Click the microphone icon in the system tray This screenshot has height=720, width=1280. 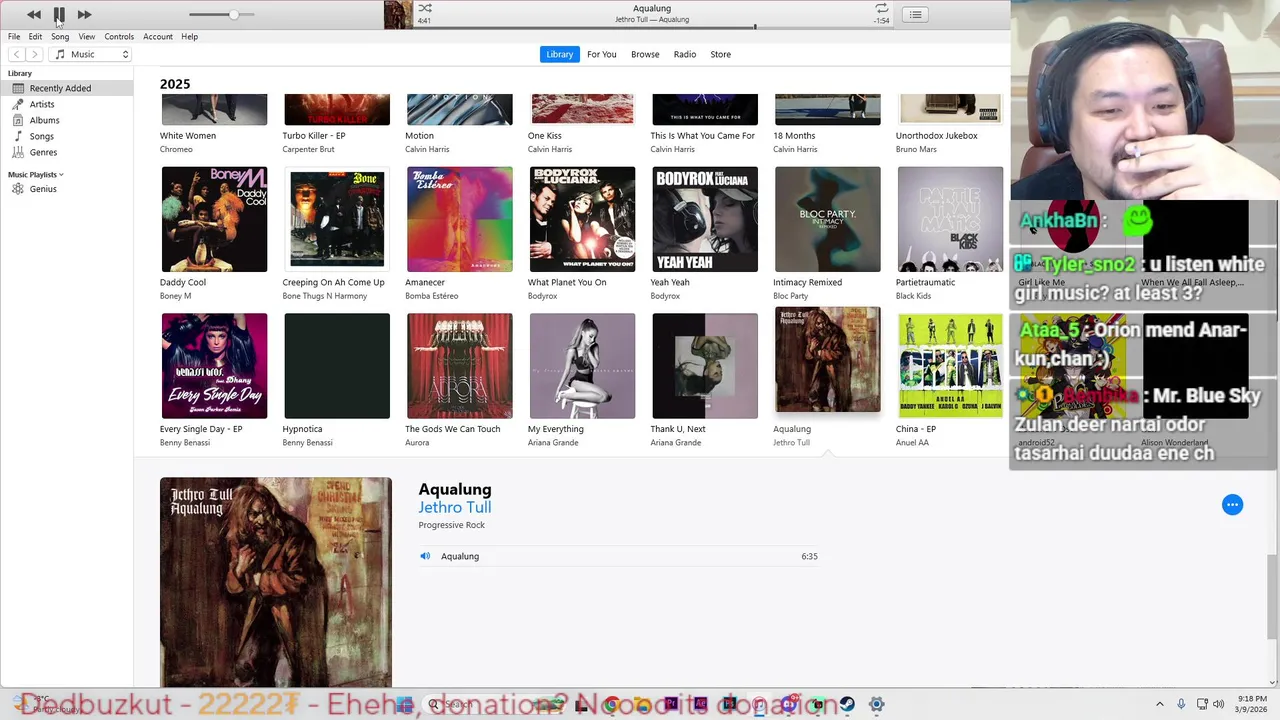click(x=1181, y=705)
